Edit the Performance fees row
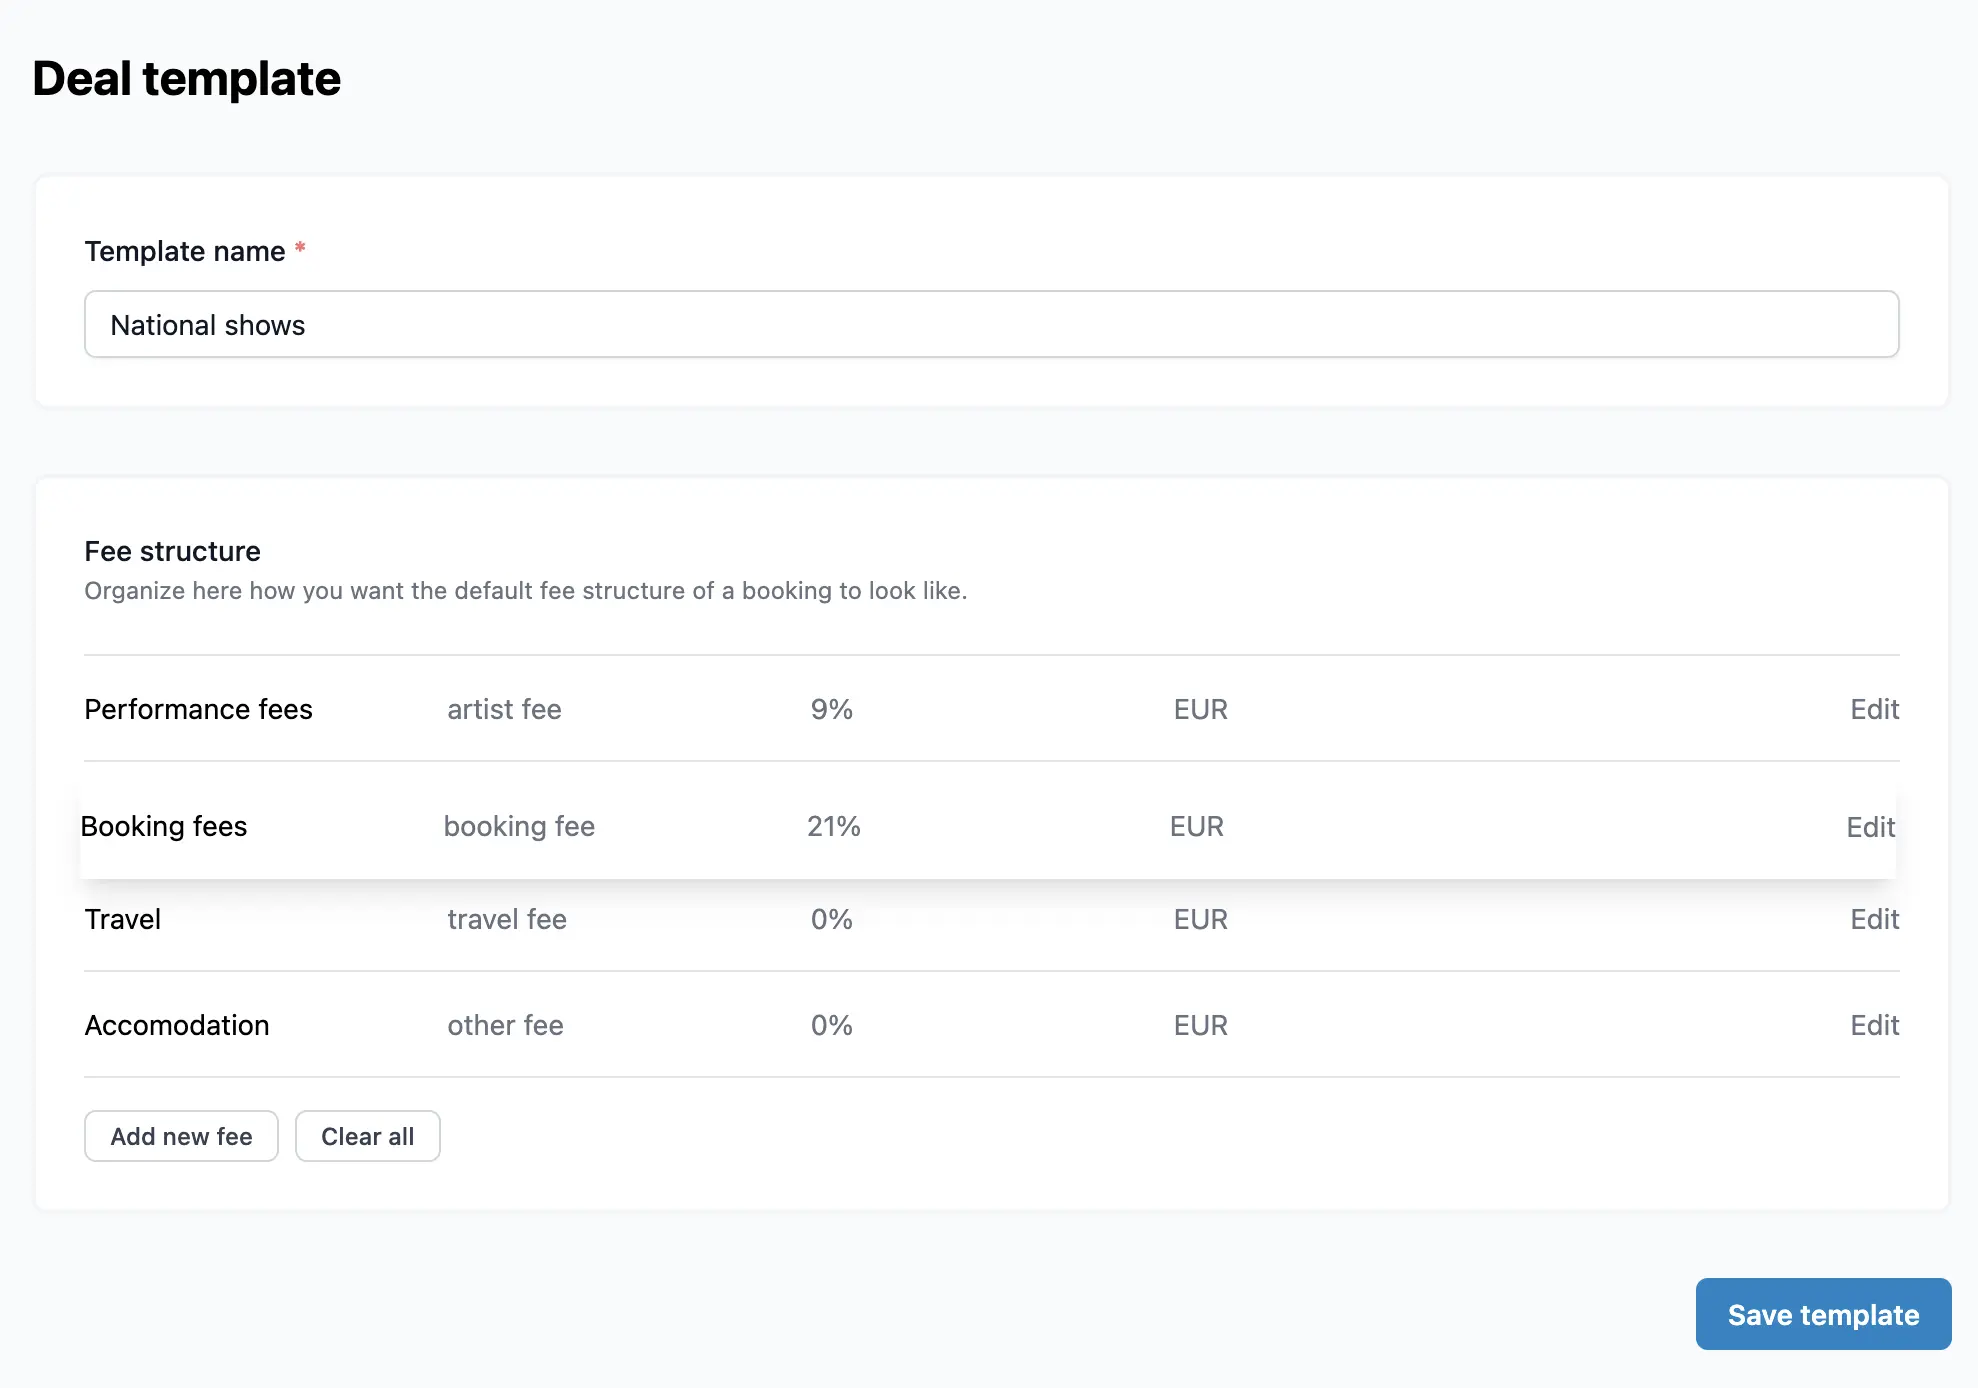Screen dimensions: 1978x1388 tap(1873, 709)
